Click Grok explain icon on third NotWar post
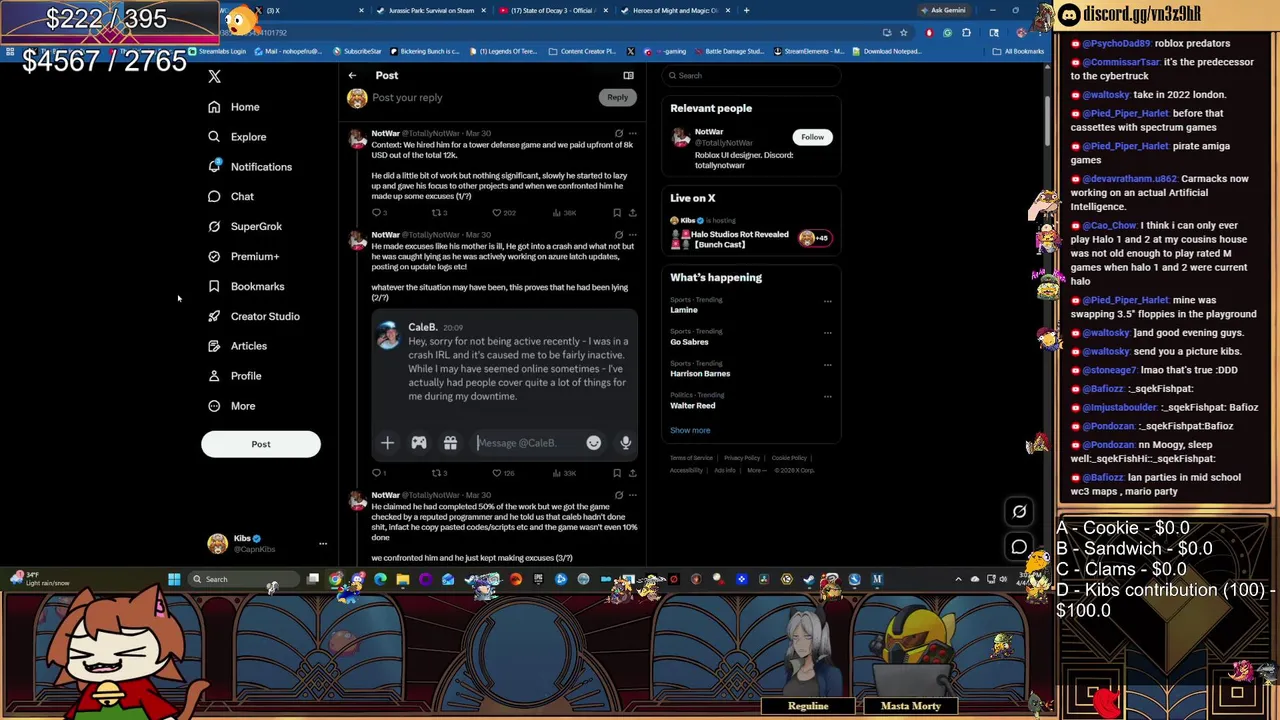The height and width of the screenshot is (720, 1280). coord(619,495)
